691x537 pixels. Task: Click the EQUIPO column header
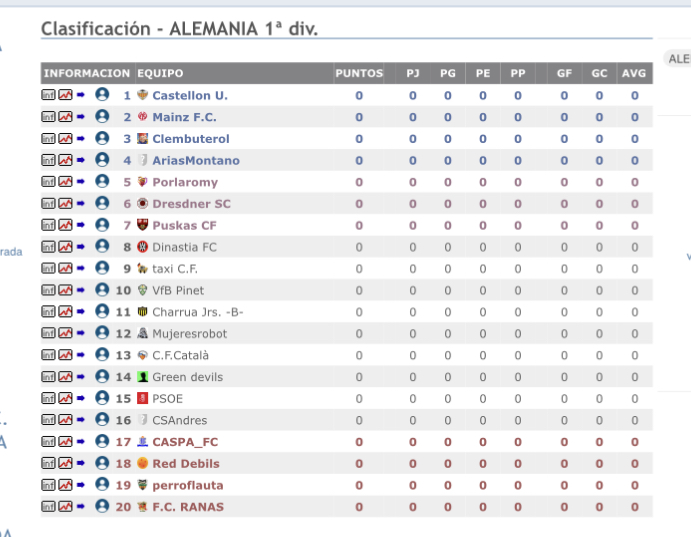160,73
